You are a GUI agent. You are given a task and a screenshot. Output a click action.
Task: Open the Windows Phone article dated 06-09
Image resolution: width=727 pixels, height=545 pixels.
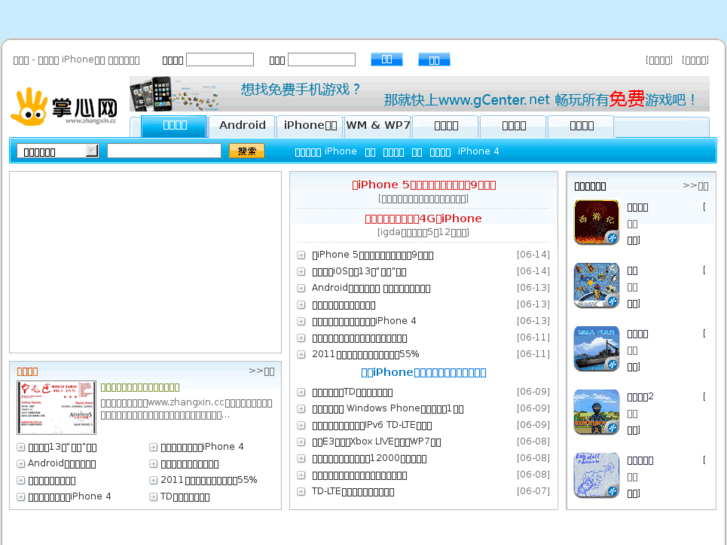point(388,409)
